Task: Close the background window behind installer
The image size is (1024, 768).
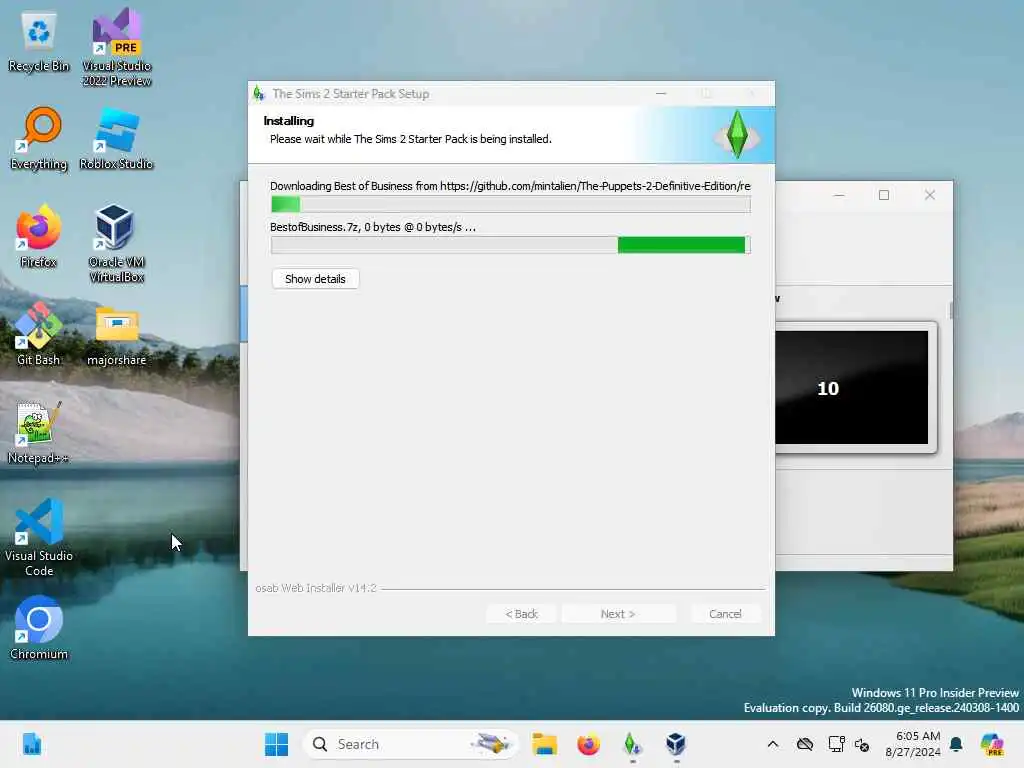Action: [929, 195]
